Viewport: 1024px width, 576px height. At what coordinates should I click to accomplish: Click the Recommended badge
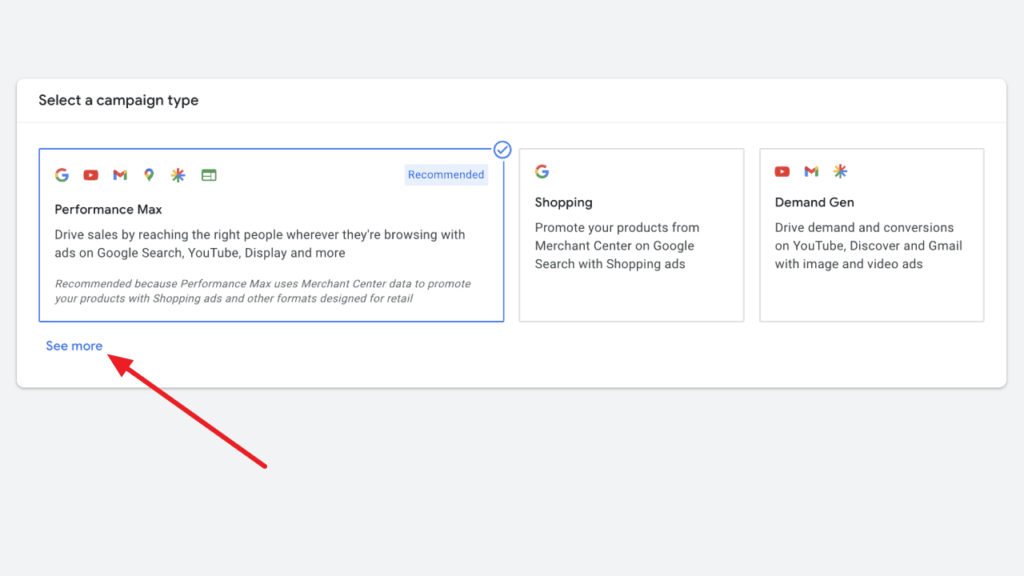coord(445,174)
